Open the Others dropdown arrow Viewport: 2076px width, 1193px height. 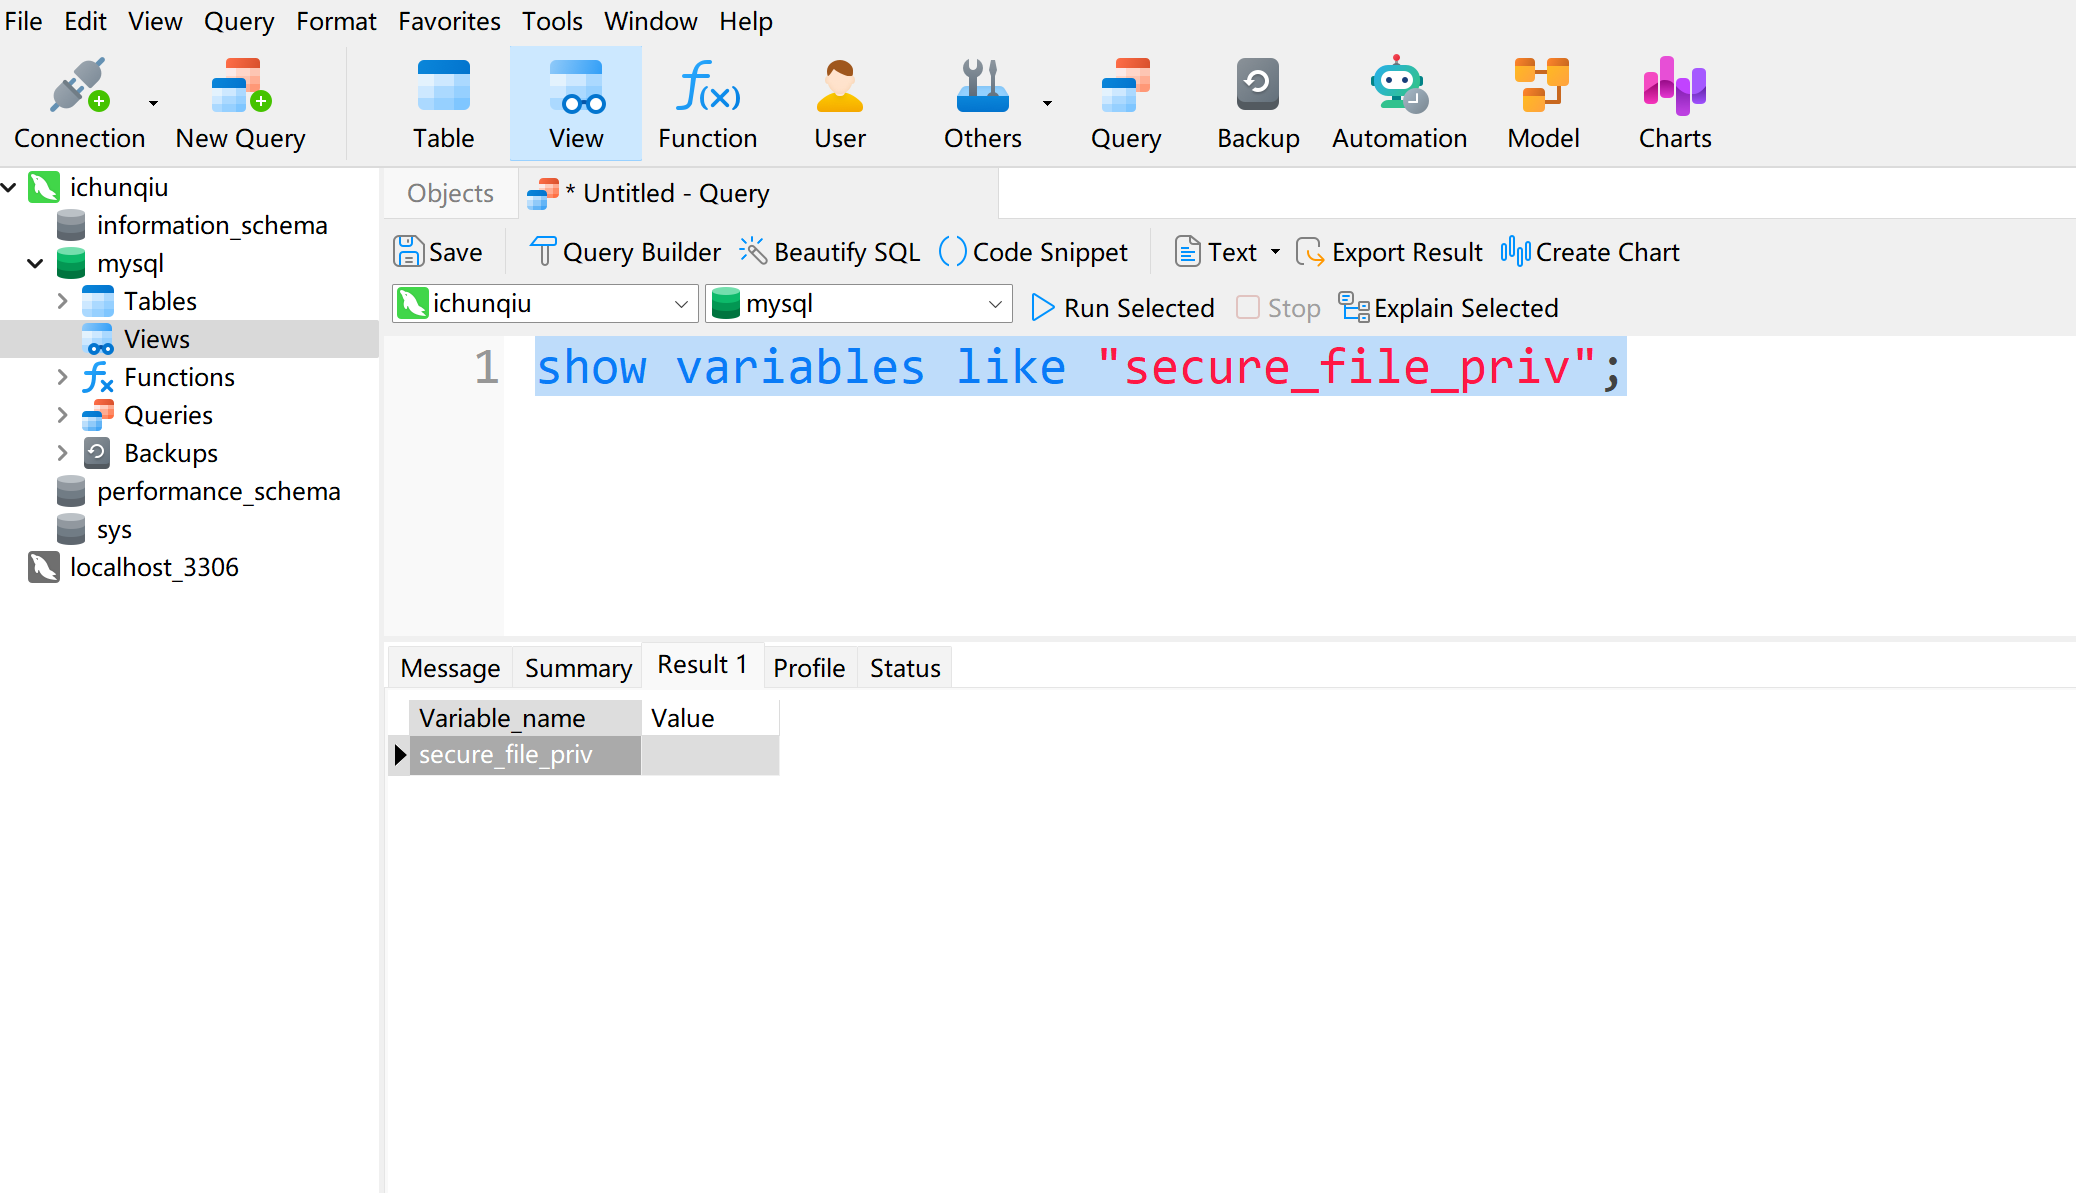coord(1047,103)
